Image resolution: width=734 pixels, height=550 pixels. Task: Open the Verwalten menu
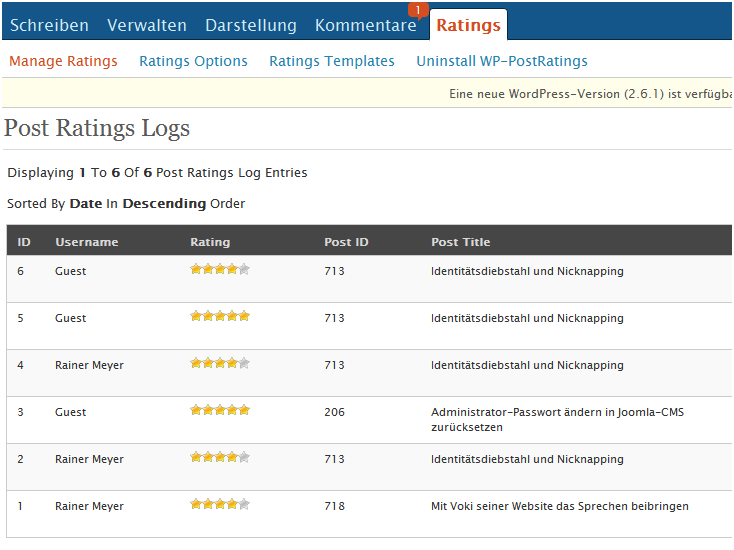[x=147, y=25]
